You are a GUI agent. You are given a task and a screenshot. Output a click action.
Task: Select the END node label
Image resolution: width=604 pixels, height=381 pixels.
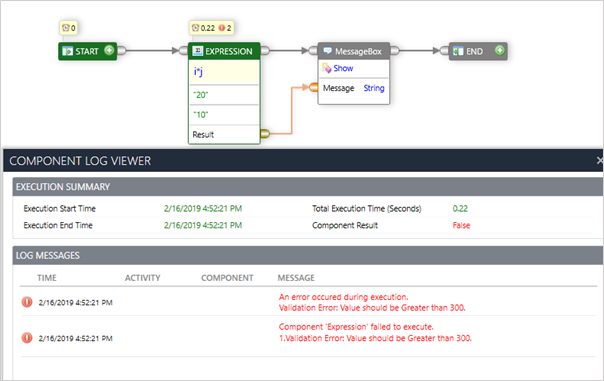pos(474,51)
